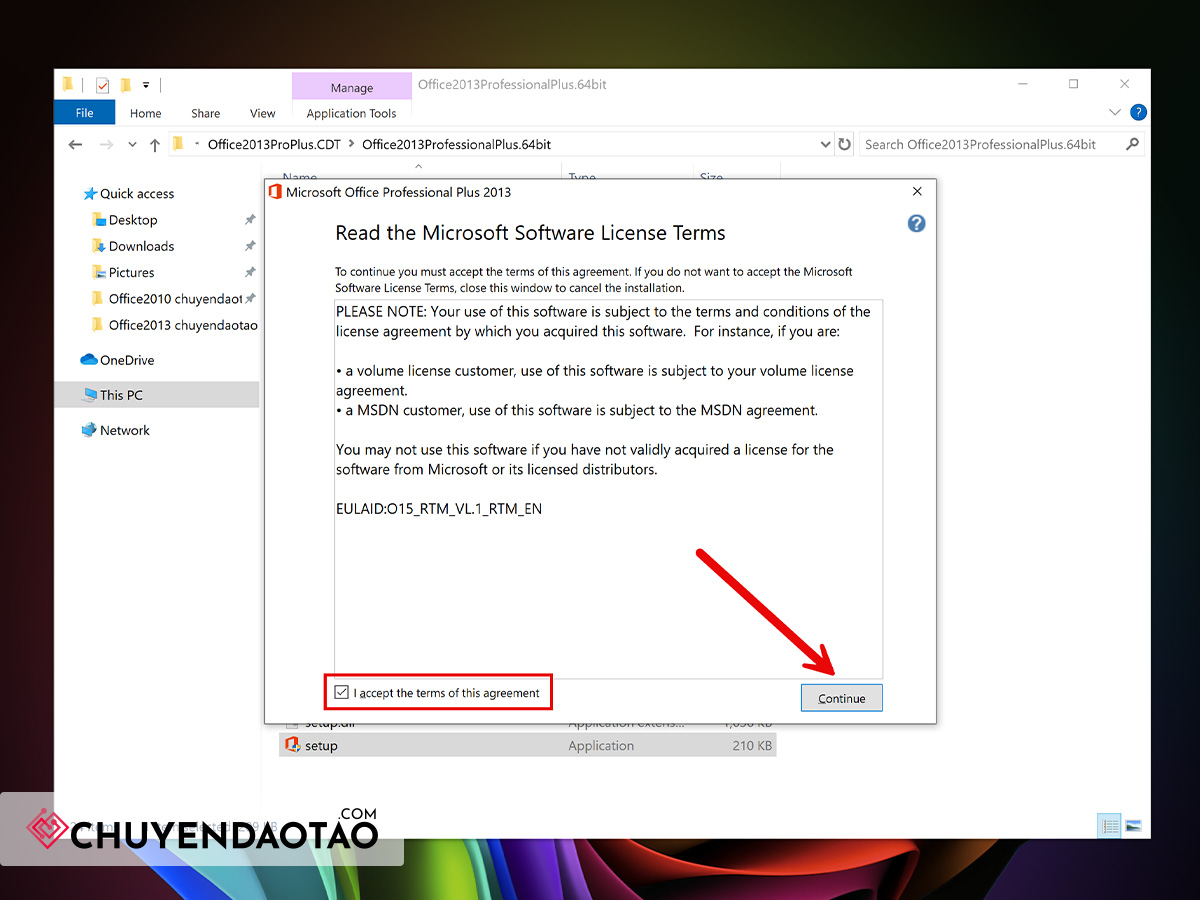
Task: Open Pictures in the navigation pane
Action: coord(122,272)
